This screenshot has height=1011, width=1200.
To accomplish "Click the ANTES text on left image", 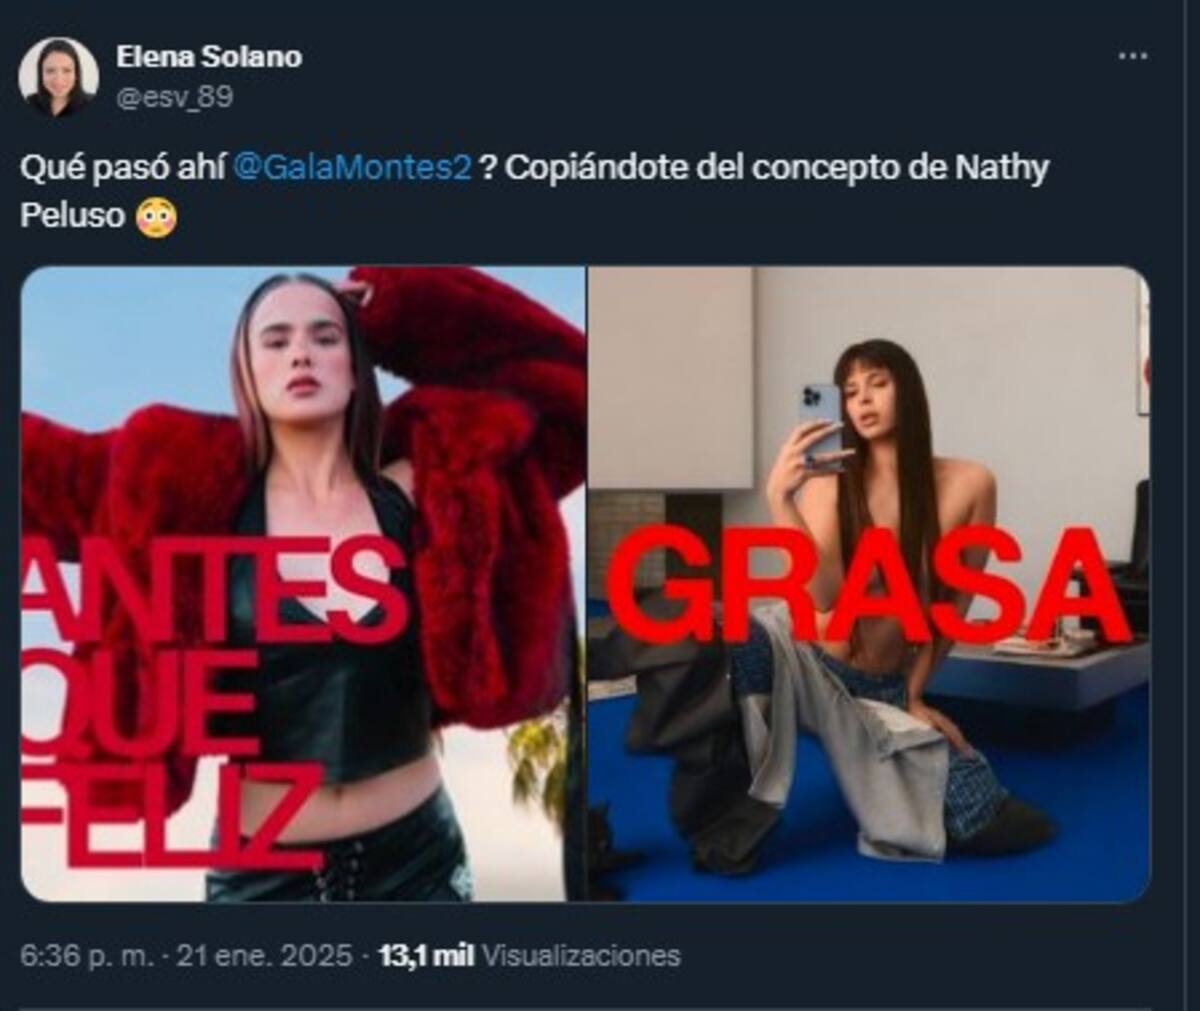I will (x=215, y=590).
